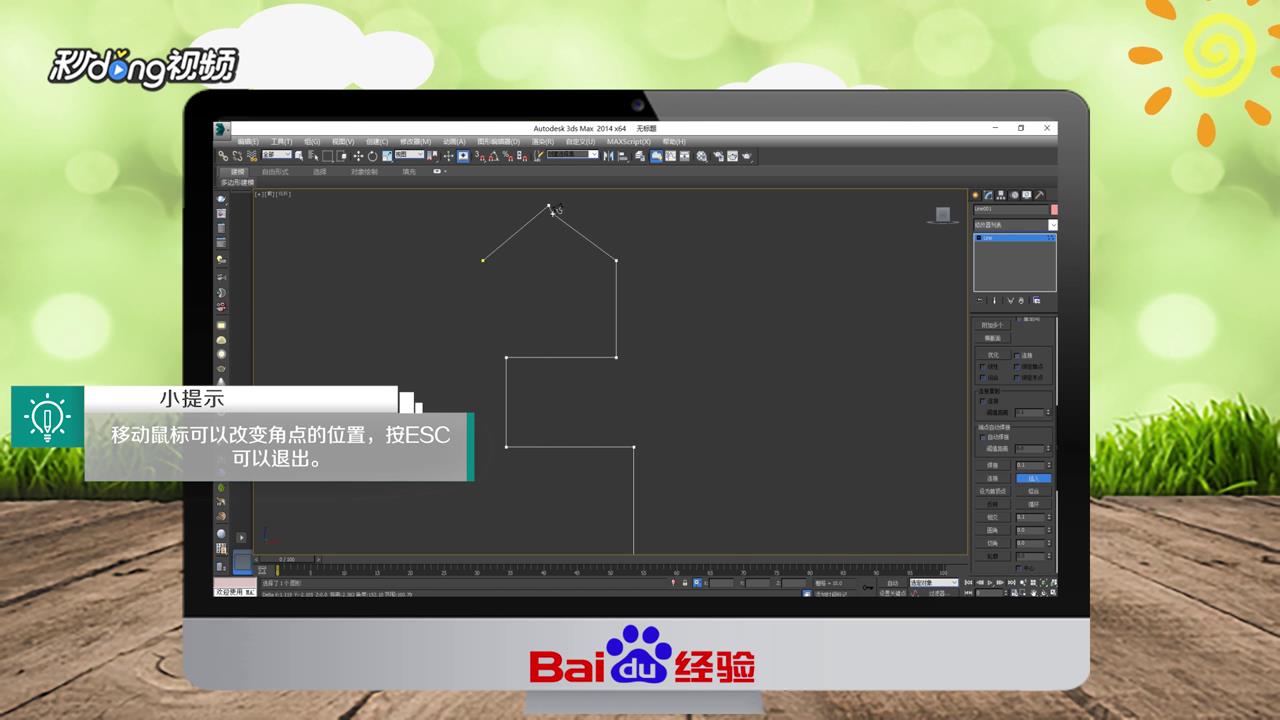Click the Unlink Selection tool

click(x=237, y=156)
